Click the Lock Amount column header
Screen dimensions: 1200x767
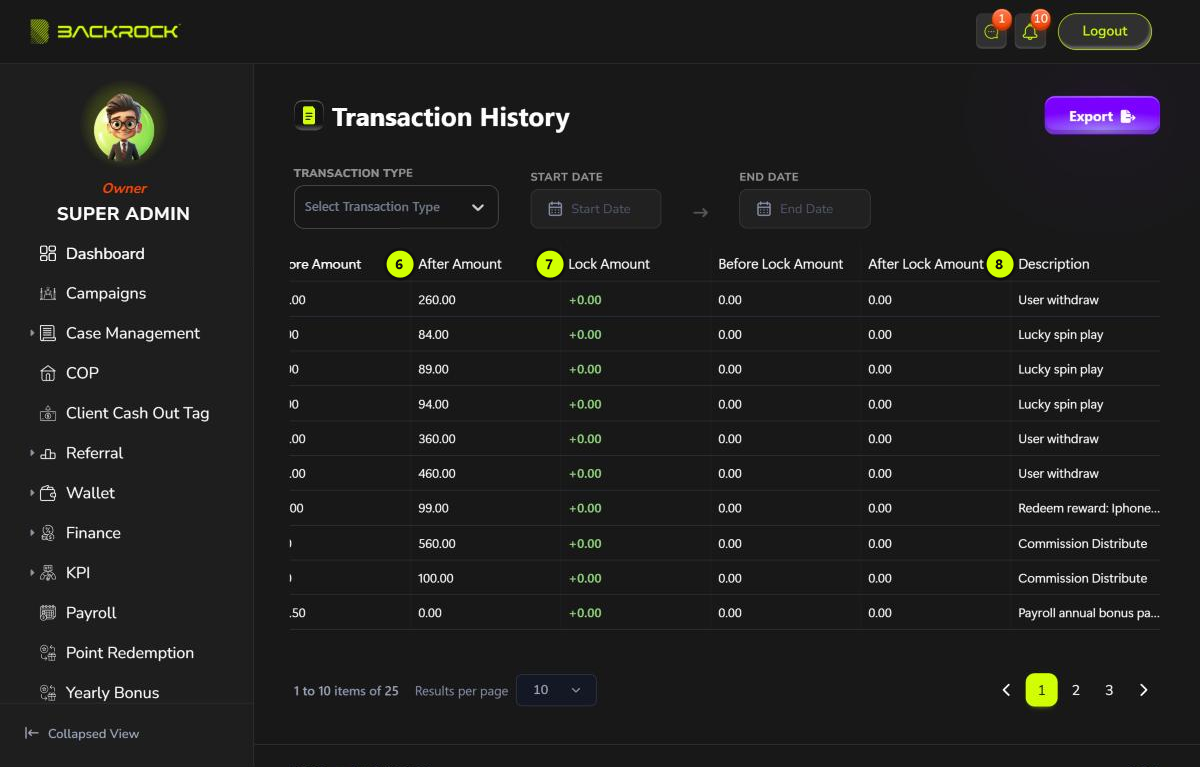(x=609, y=264)
